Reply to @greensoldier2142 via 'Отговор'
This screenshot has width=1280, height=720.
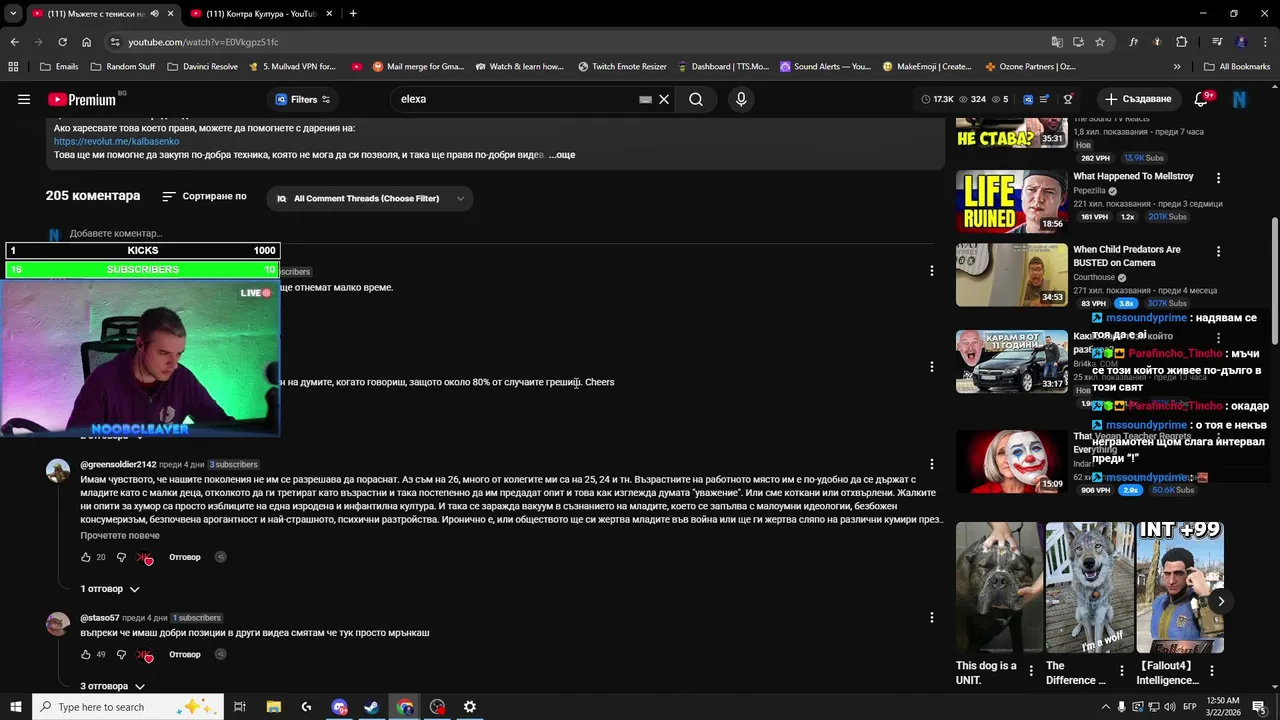185,557
